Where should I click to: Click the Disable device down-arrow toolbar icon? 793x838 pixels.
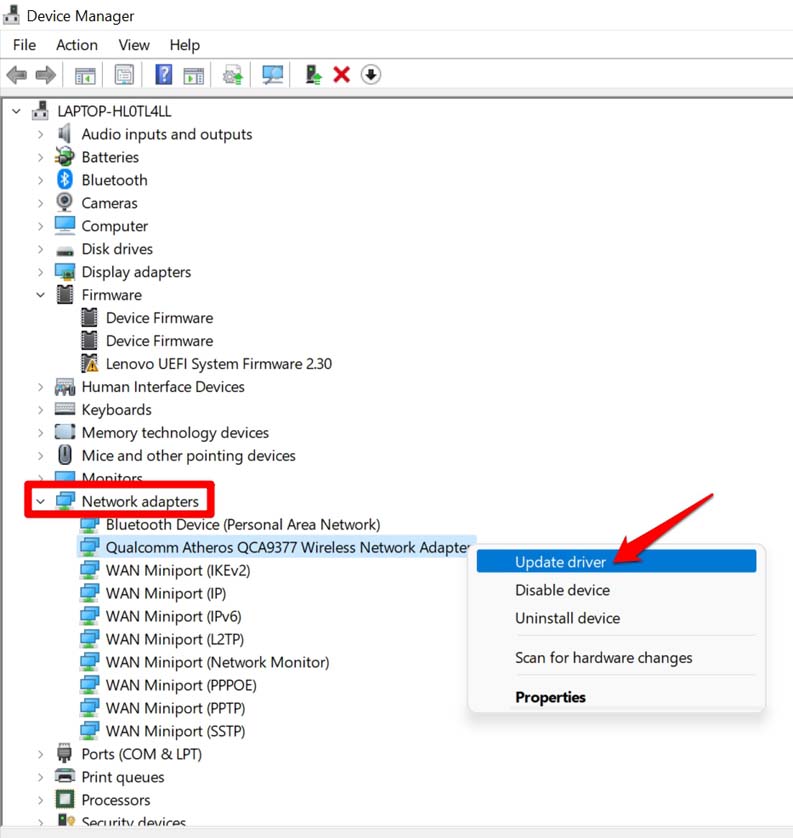pos(370,74)
